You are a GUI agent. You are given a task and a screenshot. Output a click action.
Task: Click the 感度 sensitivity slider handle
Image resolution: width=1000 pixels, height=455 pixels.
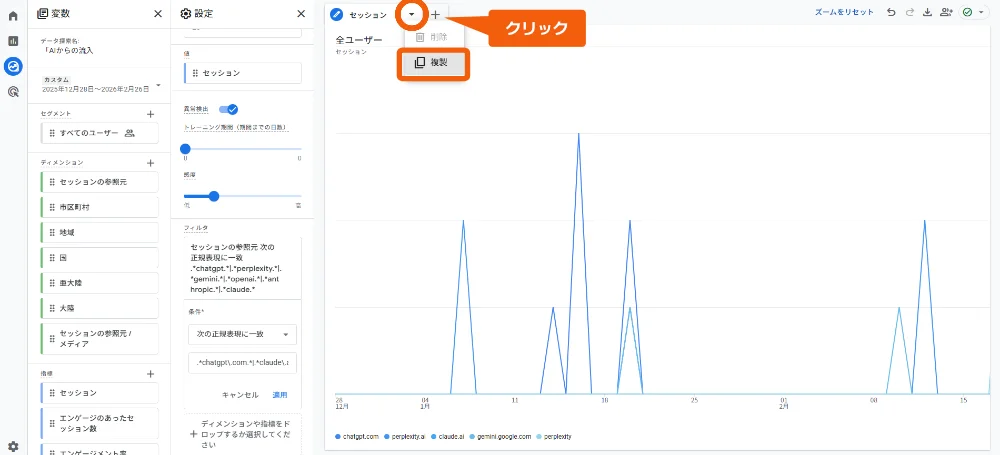(x=213, y=196)
